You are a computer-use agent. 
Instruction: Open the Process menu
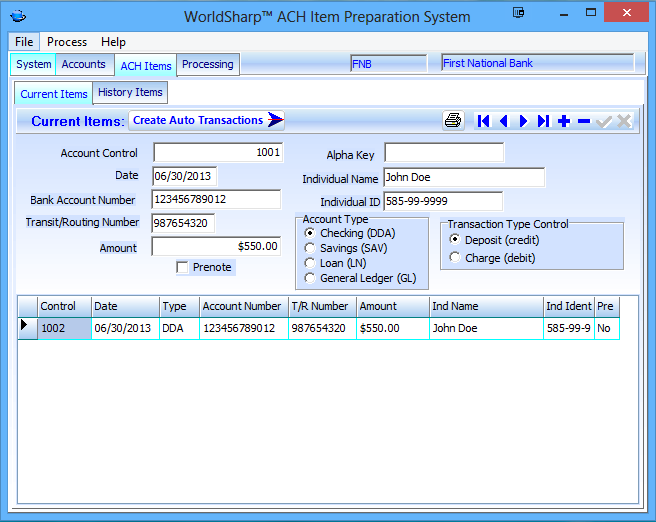(67, 42)
